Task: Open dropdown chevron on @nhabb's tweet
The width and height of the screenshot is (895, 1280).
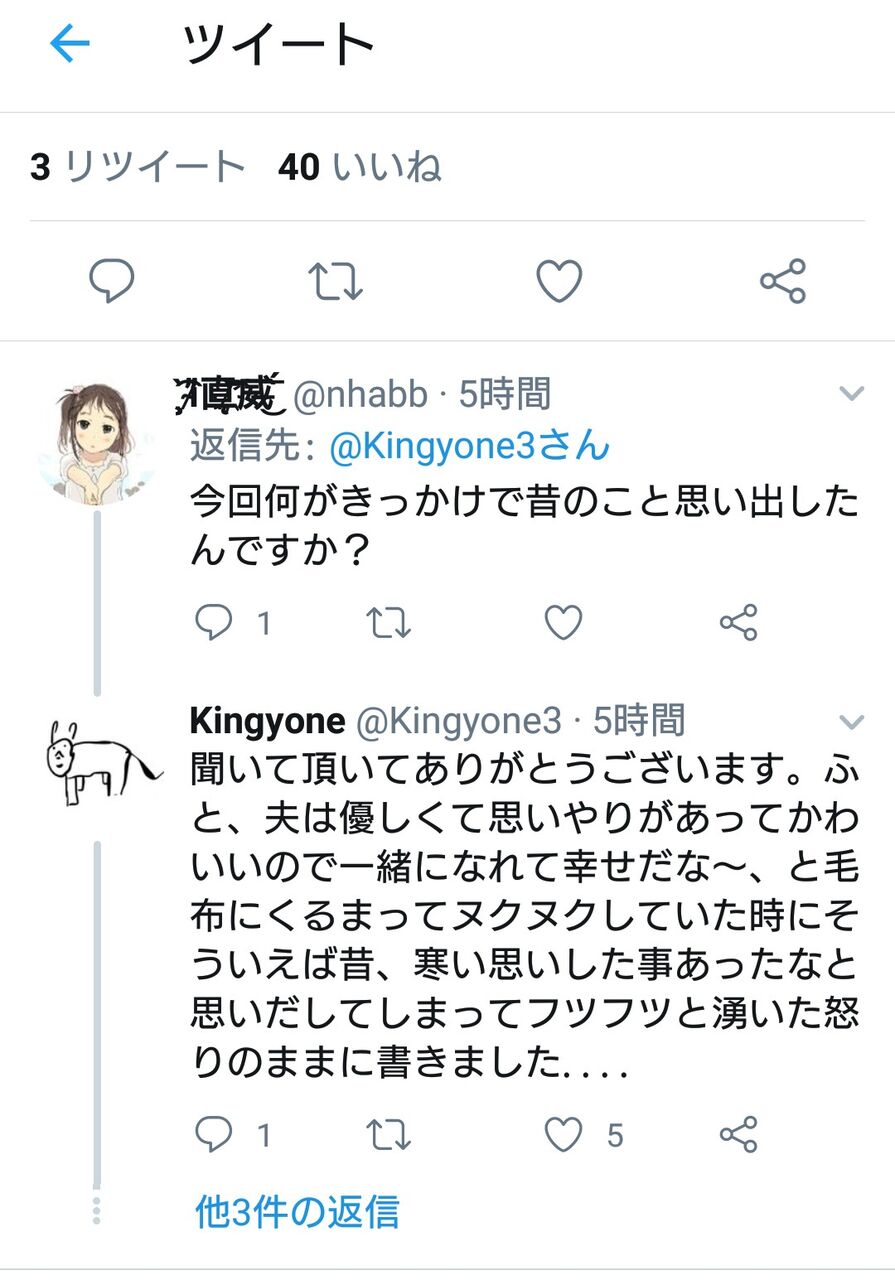Action: click(851, 394)
